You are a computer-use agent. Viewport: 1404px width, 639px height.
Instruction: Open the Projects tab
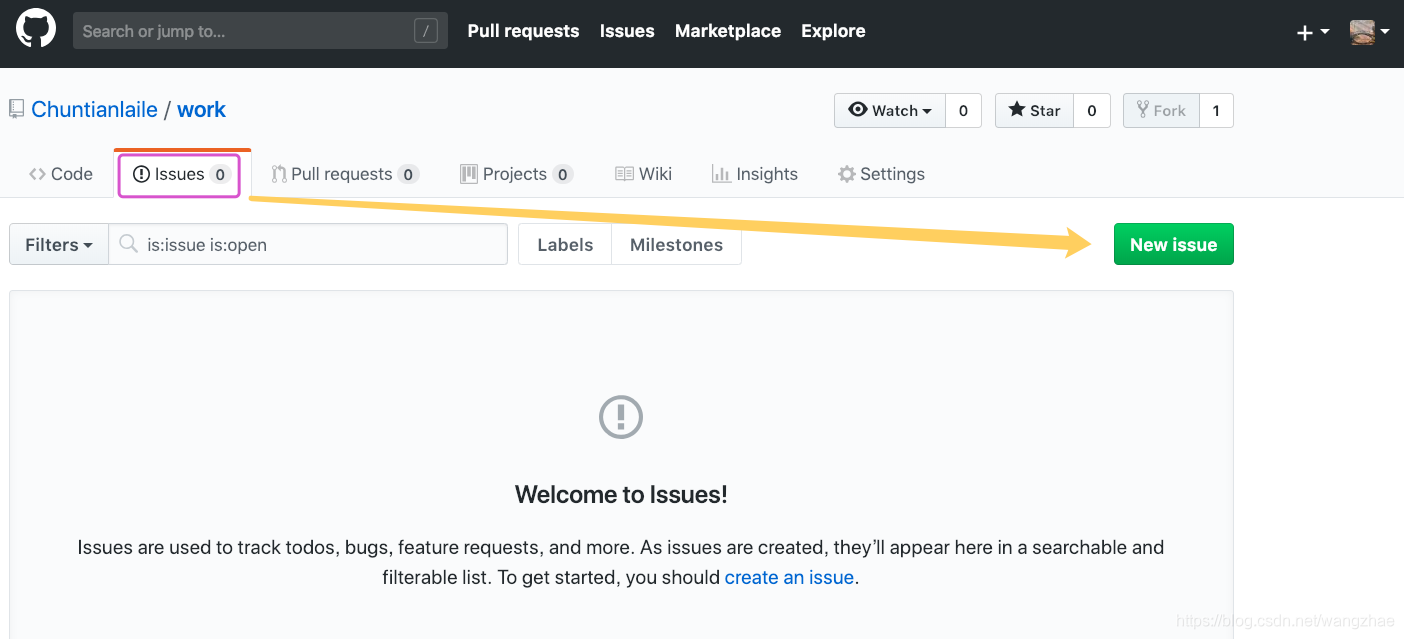[516, 174]
